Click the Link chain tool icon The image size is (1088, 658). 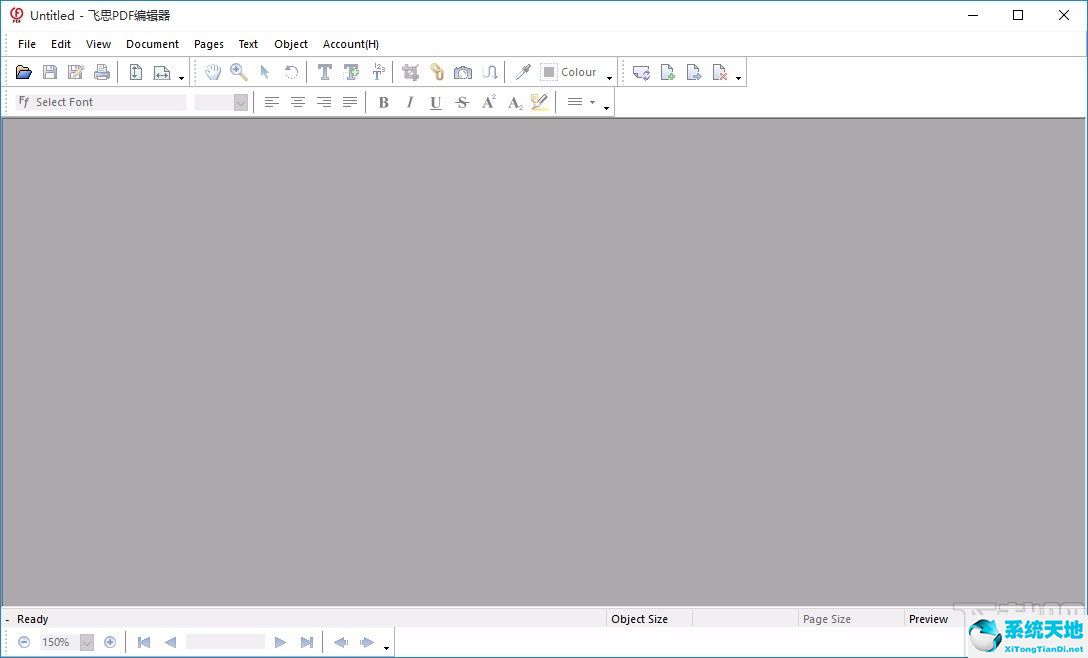click(436, 72)
